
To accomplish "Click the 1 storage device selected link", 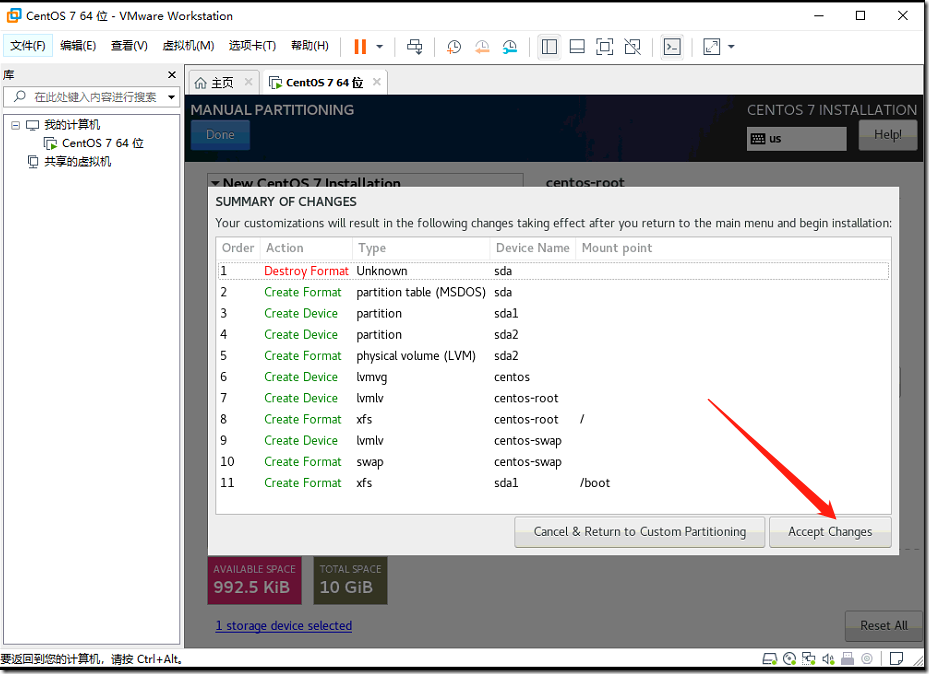I will (283, 625).
